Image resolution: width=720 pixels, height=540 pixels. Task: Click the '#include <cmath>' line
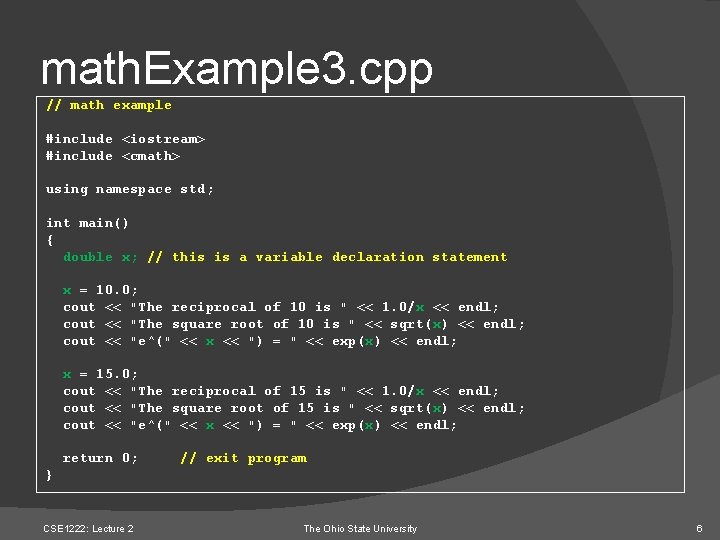(x=113, y=156)
